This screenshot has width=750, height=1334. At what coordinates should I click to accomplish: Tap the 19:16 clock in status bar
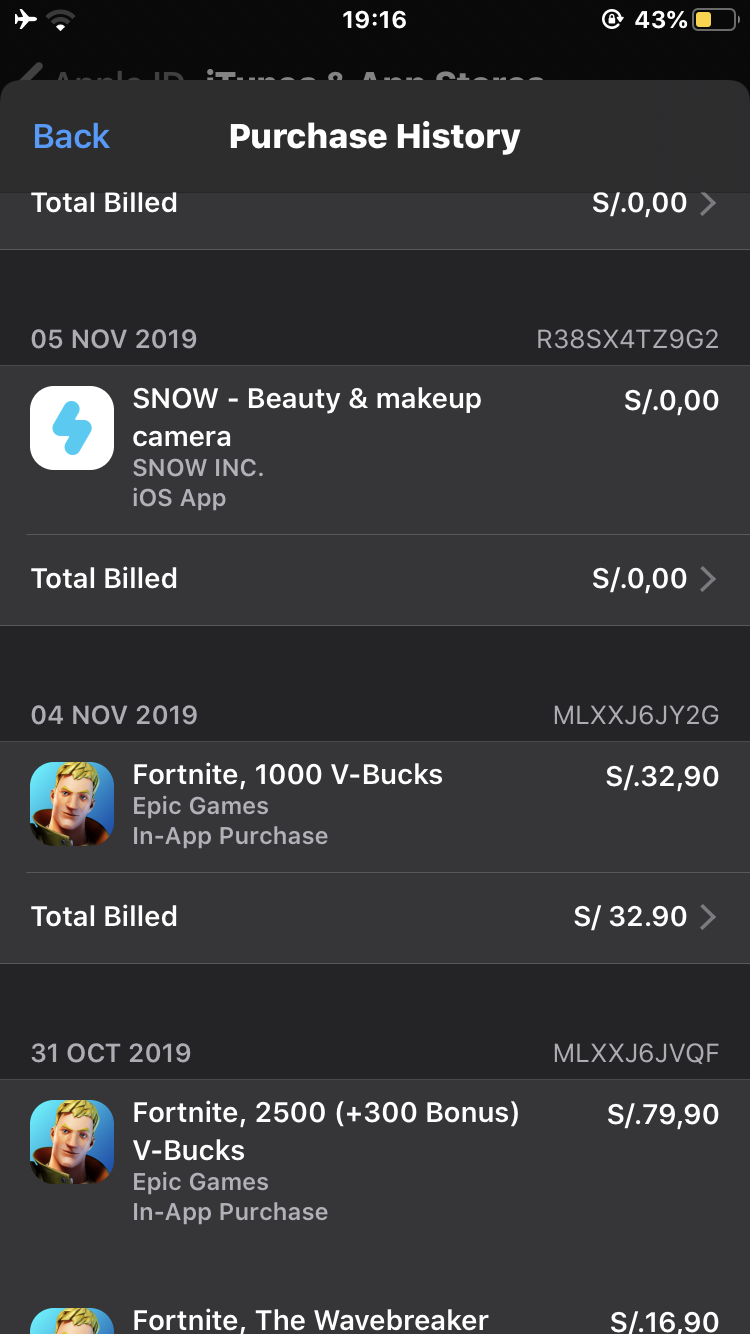coord(374,20)
